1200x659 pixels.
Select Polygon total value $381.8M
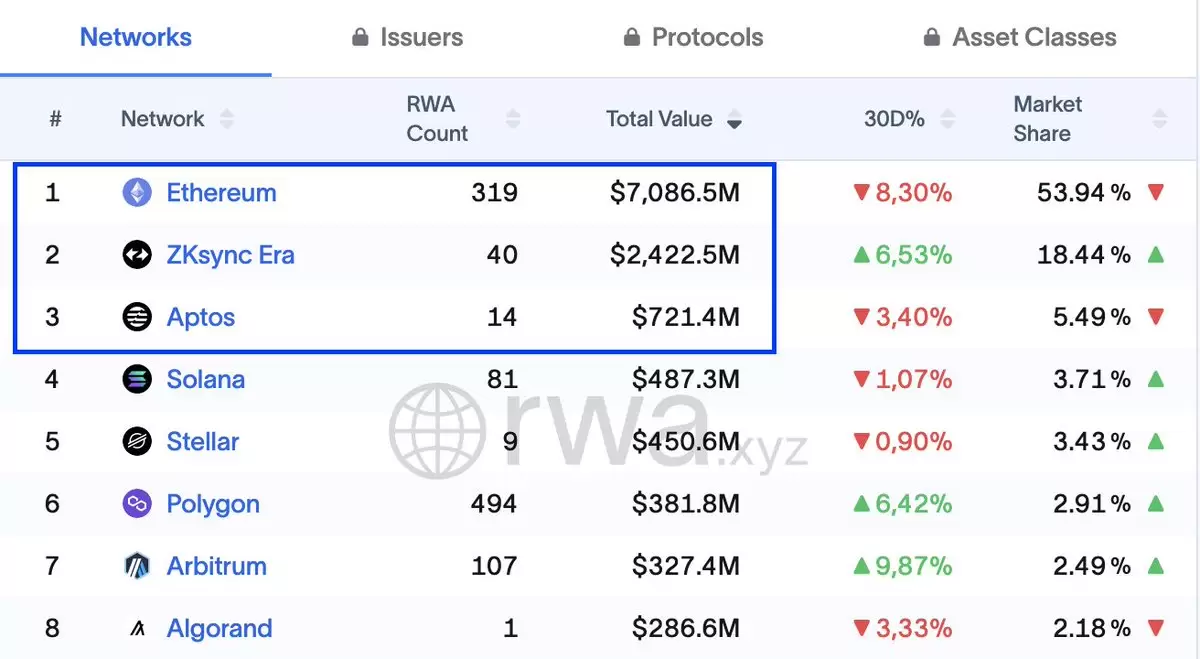pyautogui.click(x=686, y=504)
